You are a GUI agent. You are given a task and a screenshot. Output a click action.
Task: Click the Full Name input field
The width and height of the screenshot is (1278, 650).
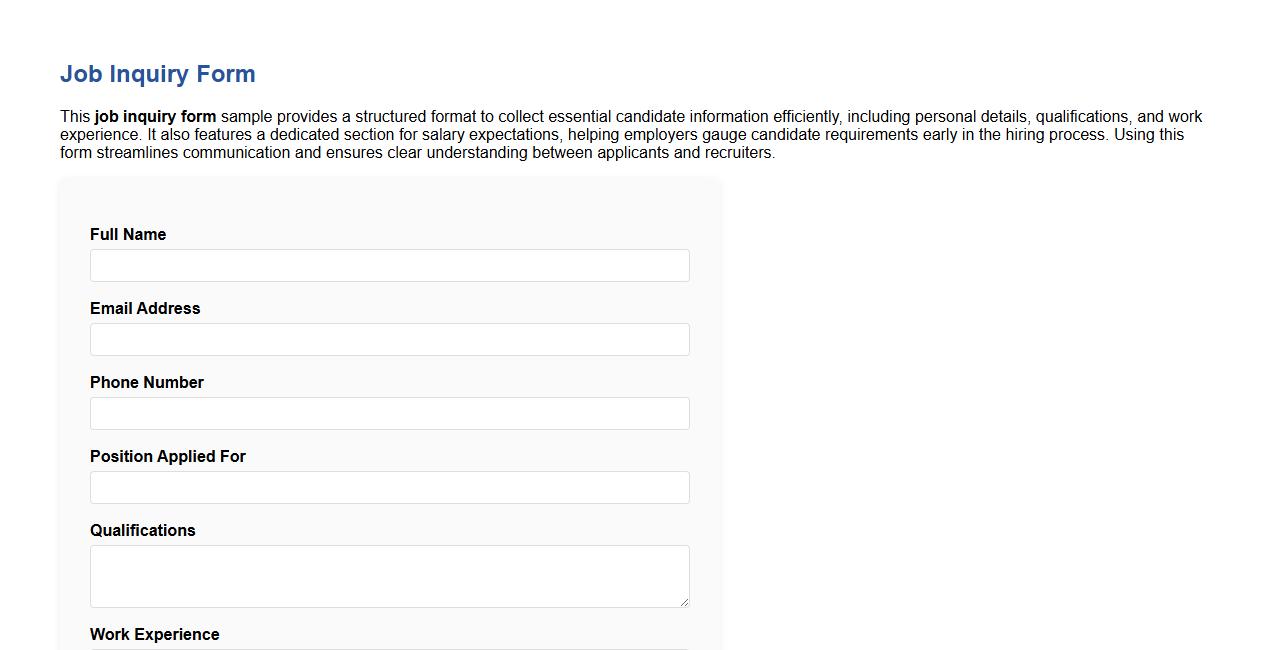pos(389,265)
